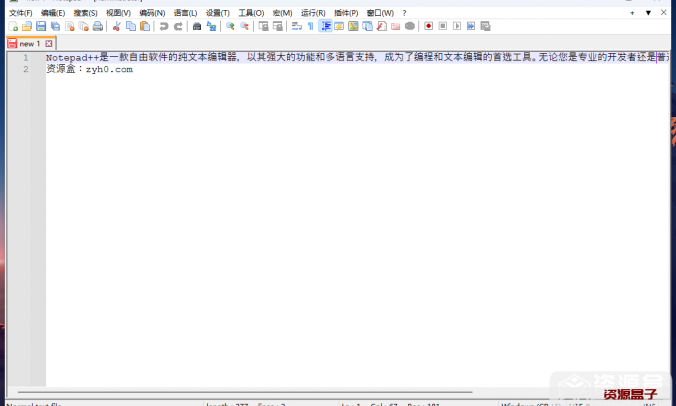Toggle show all characters pilcrow icon
This screenshot has height=406, width=676.
tap(310, 26)
